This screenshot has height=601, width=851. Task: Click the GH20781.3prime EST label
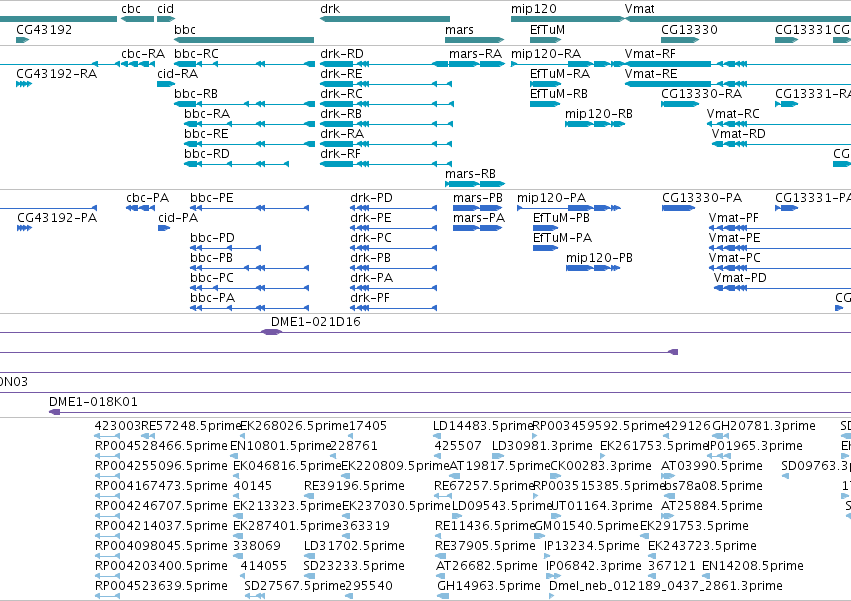(x=764, y=426)
